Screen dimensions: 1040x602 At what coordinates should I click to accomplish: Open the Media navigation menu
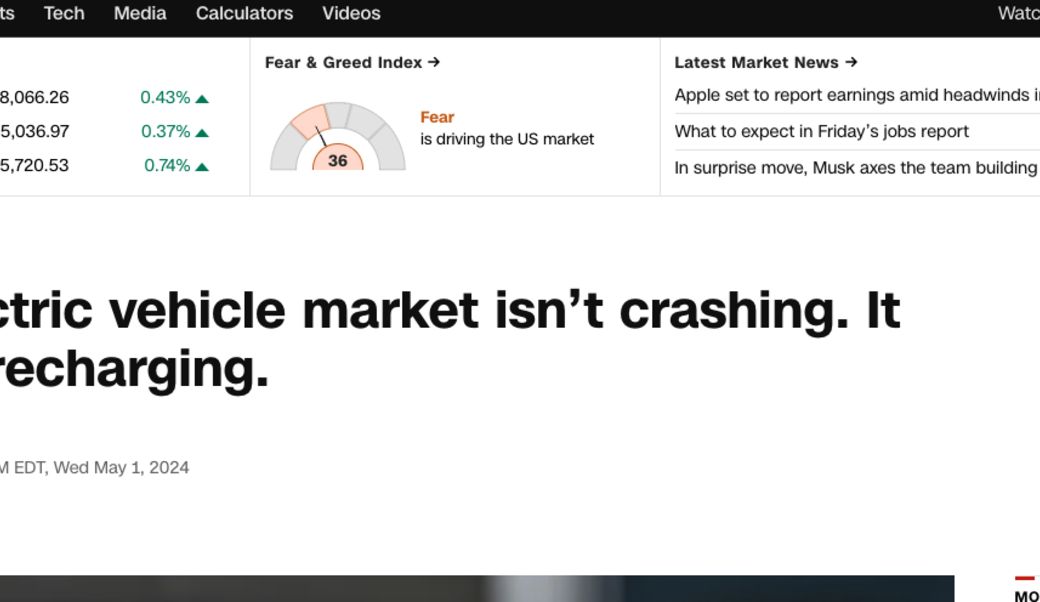(x=139, y=13)
